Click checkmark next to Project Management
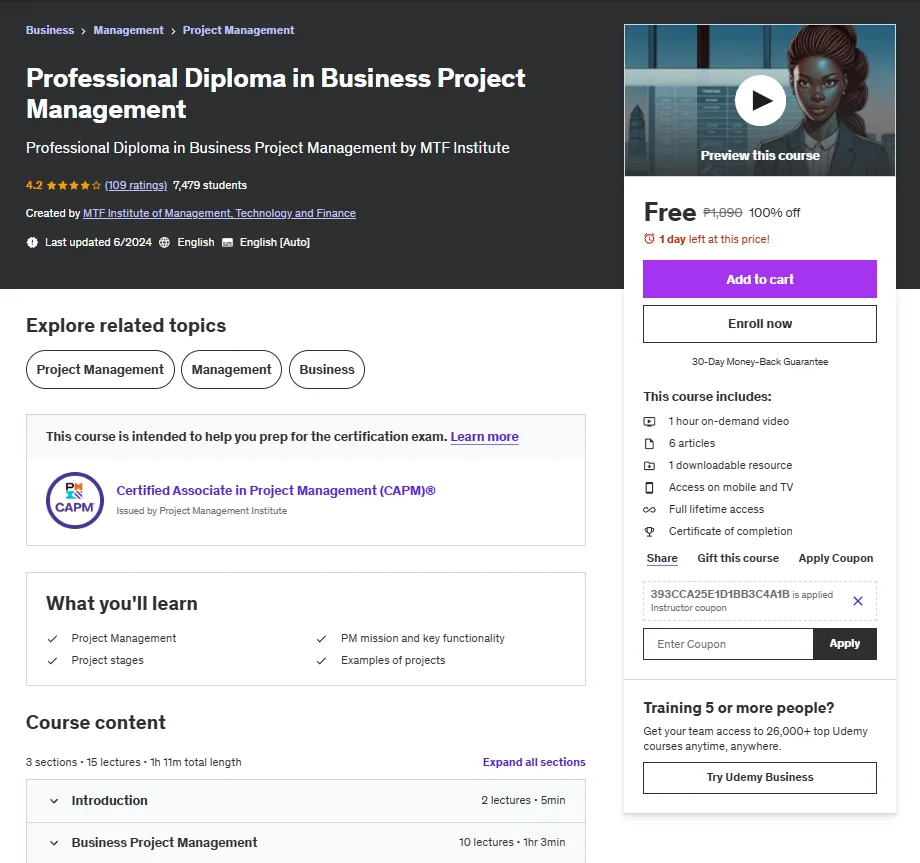 (52, 638)
